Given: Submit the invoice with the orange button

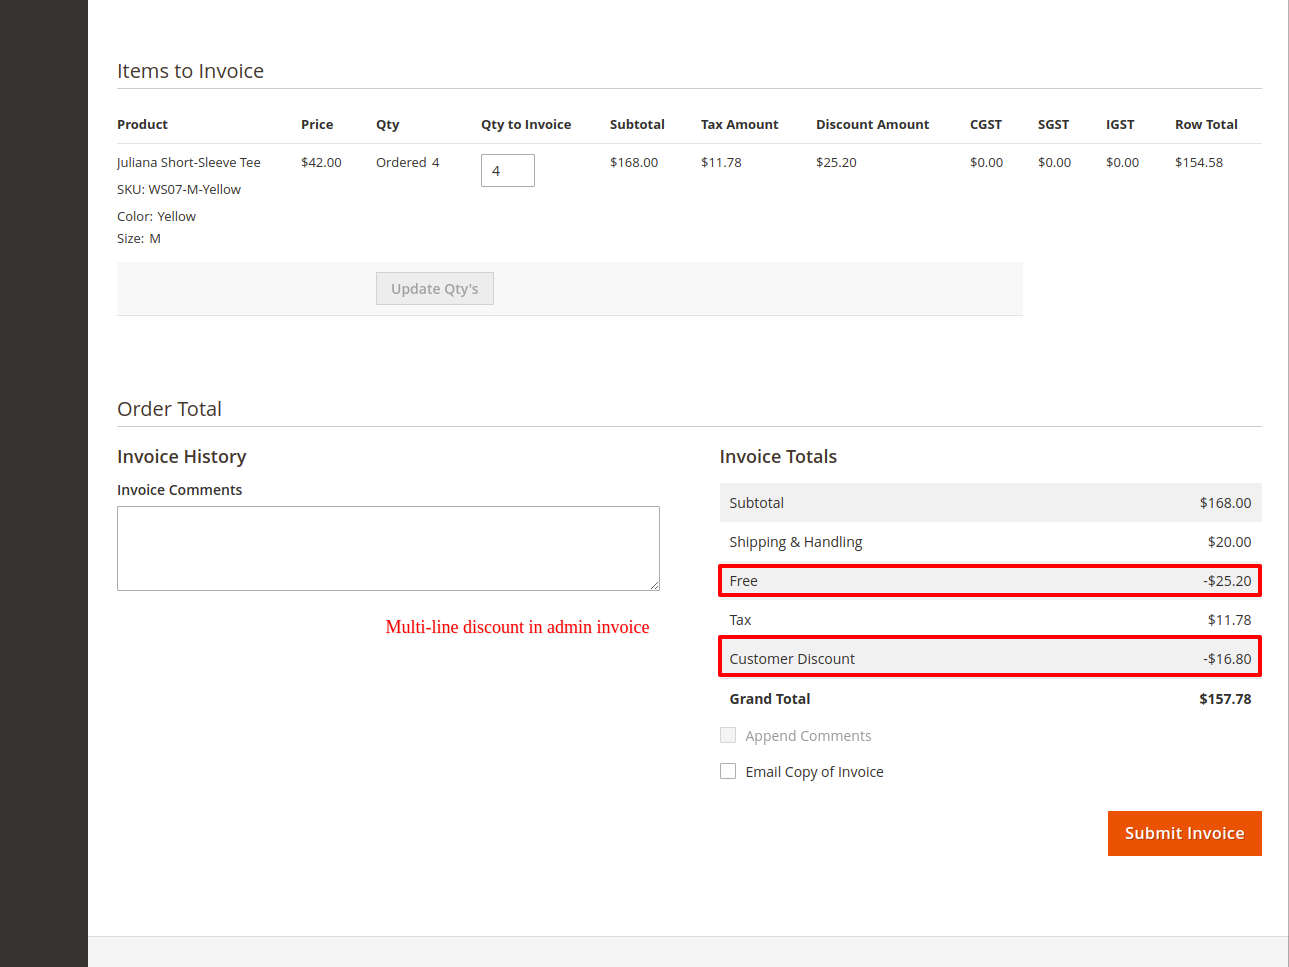Looking at the screenshot, I should (1184, 833).
